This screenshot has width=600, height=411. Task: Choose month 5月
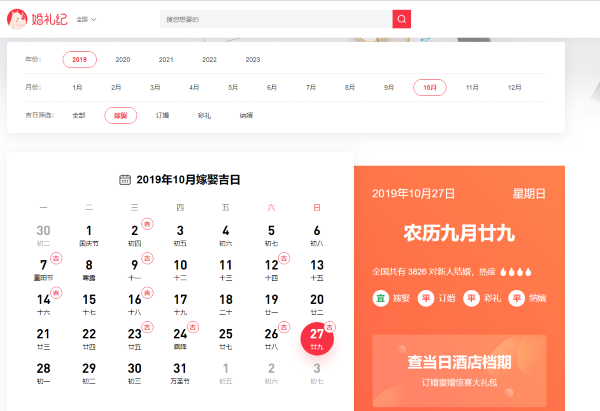(233, 87)
